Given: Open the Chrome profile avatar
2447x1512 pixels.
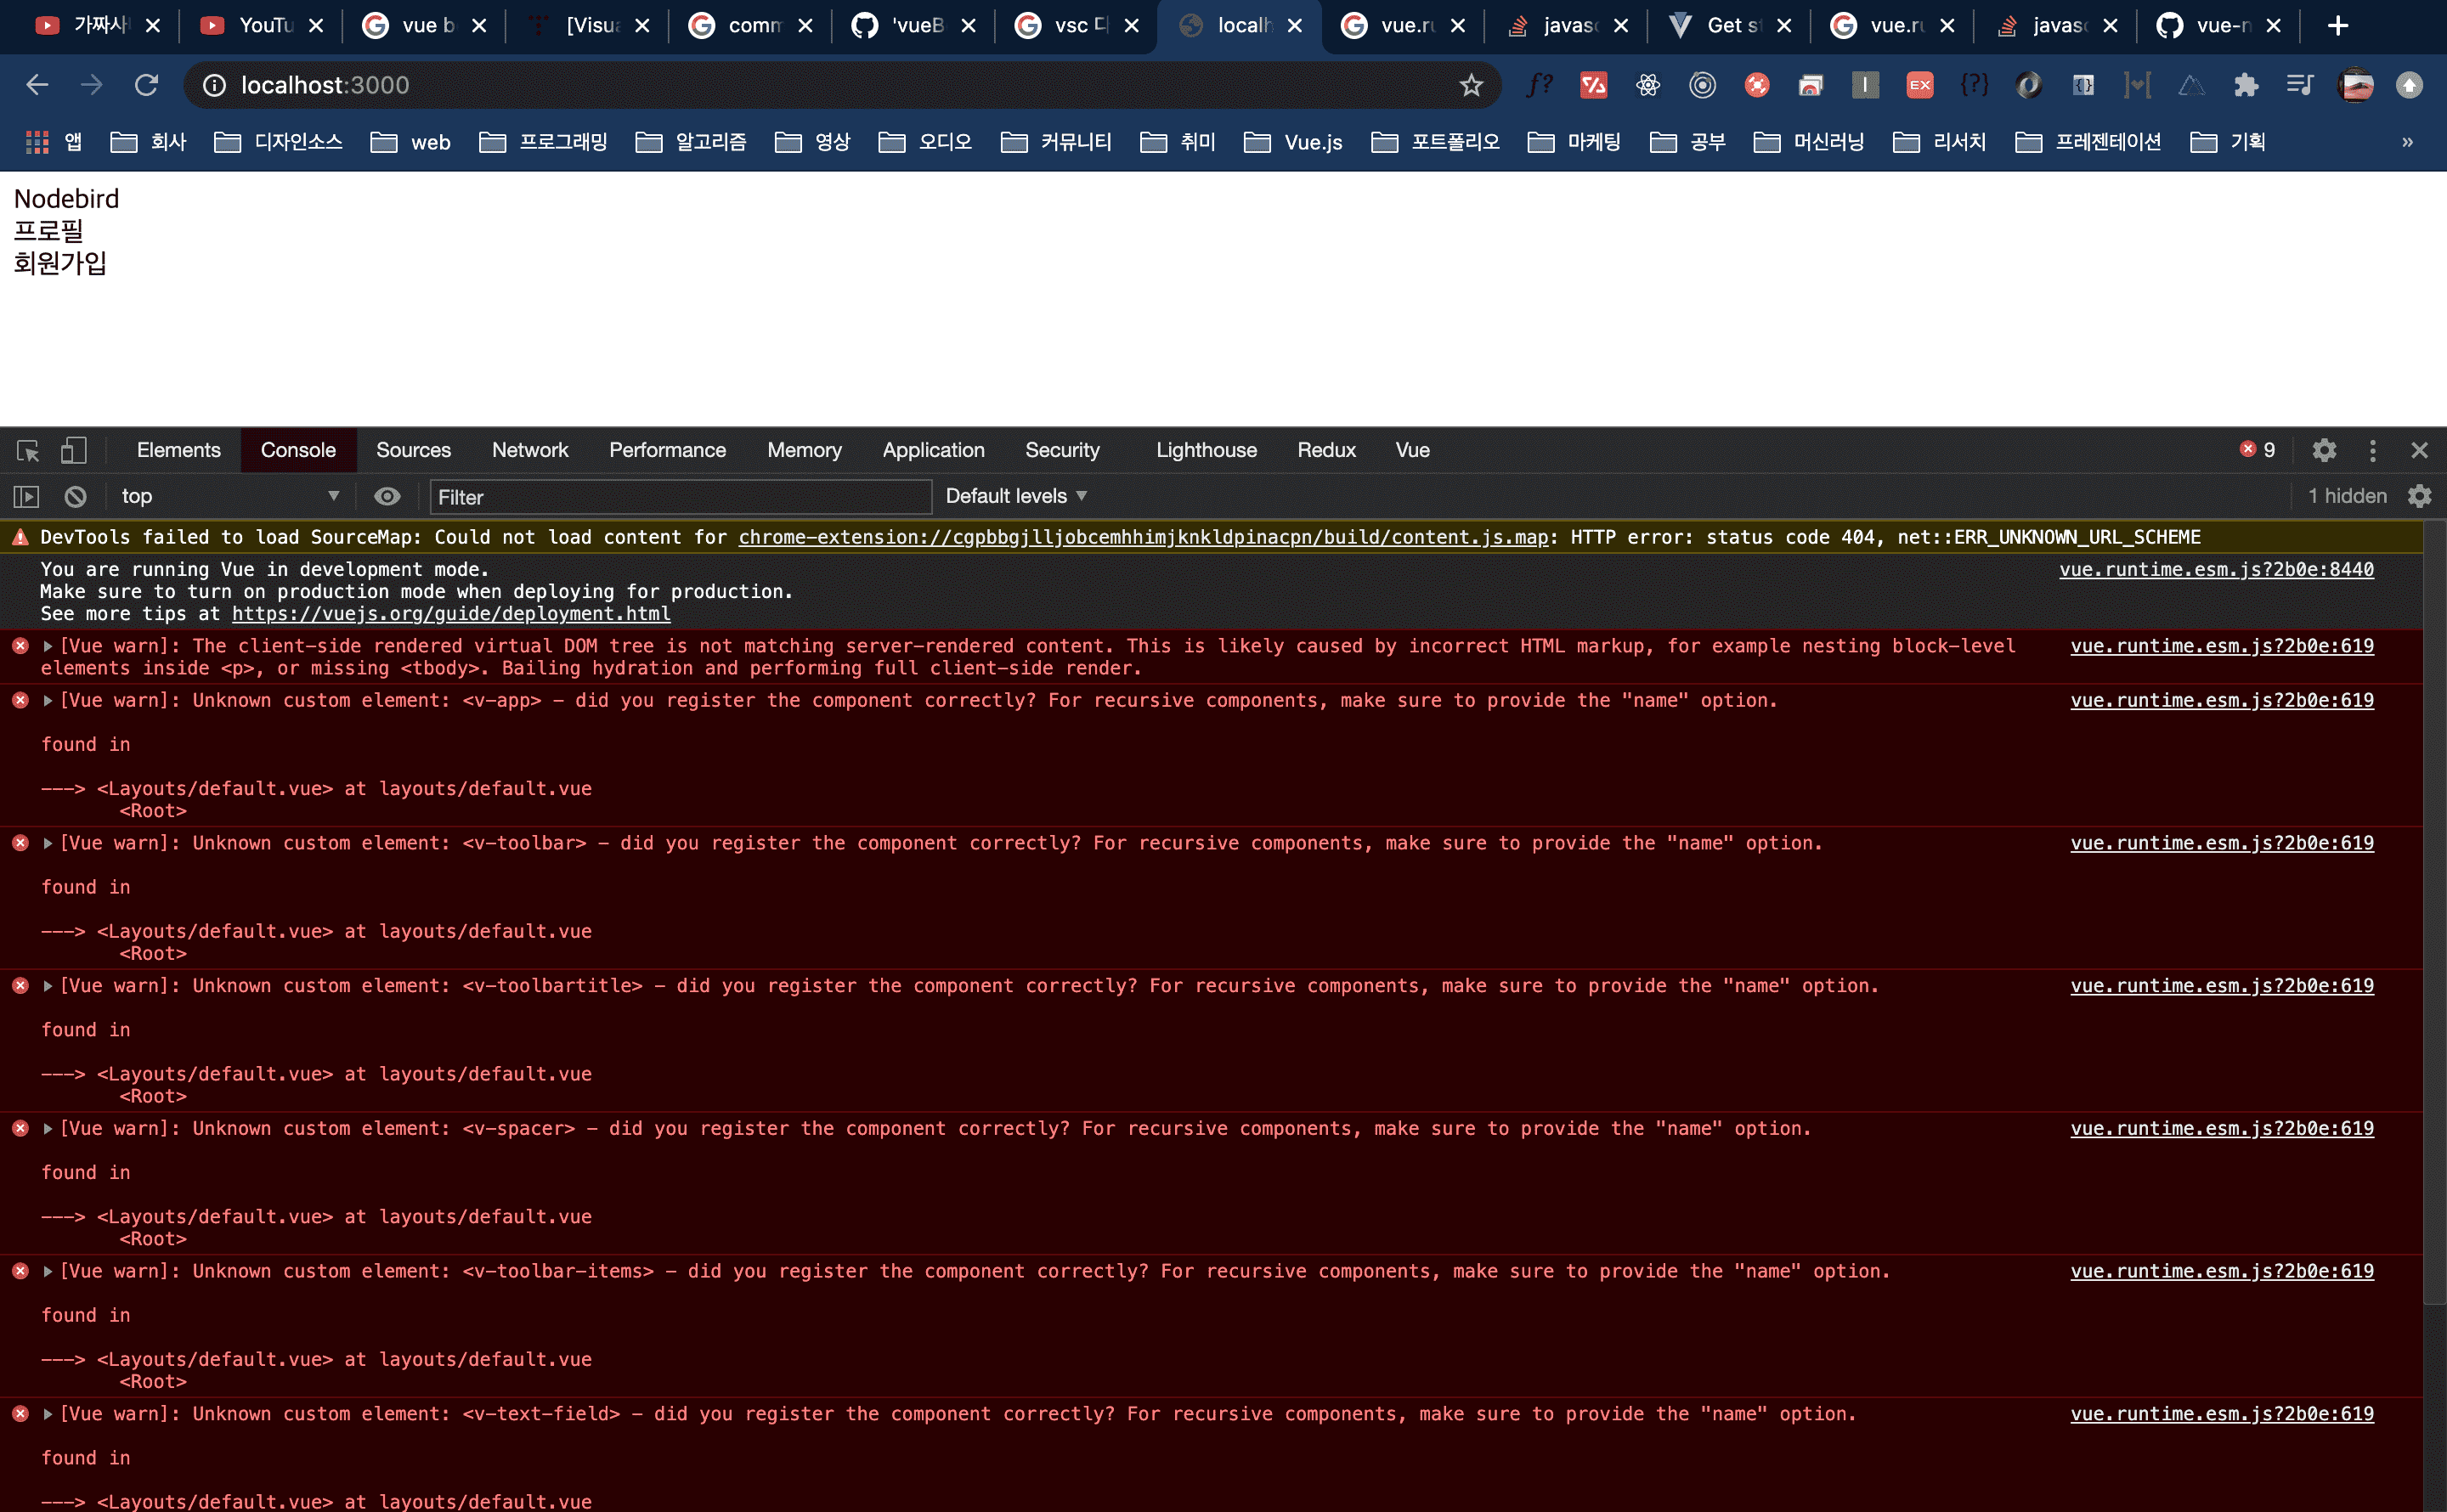Looking at the screenshot, I should coord(2355,85).
